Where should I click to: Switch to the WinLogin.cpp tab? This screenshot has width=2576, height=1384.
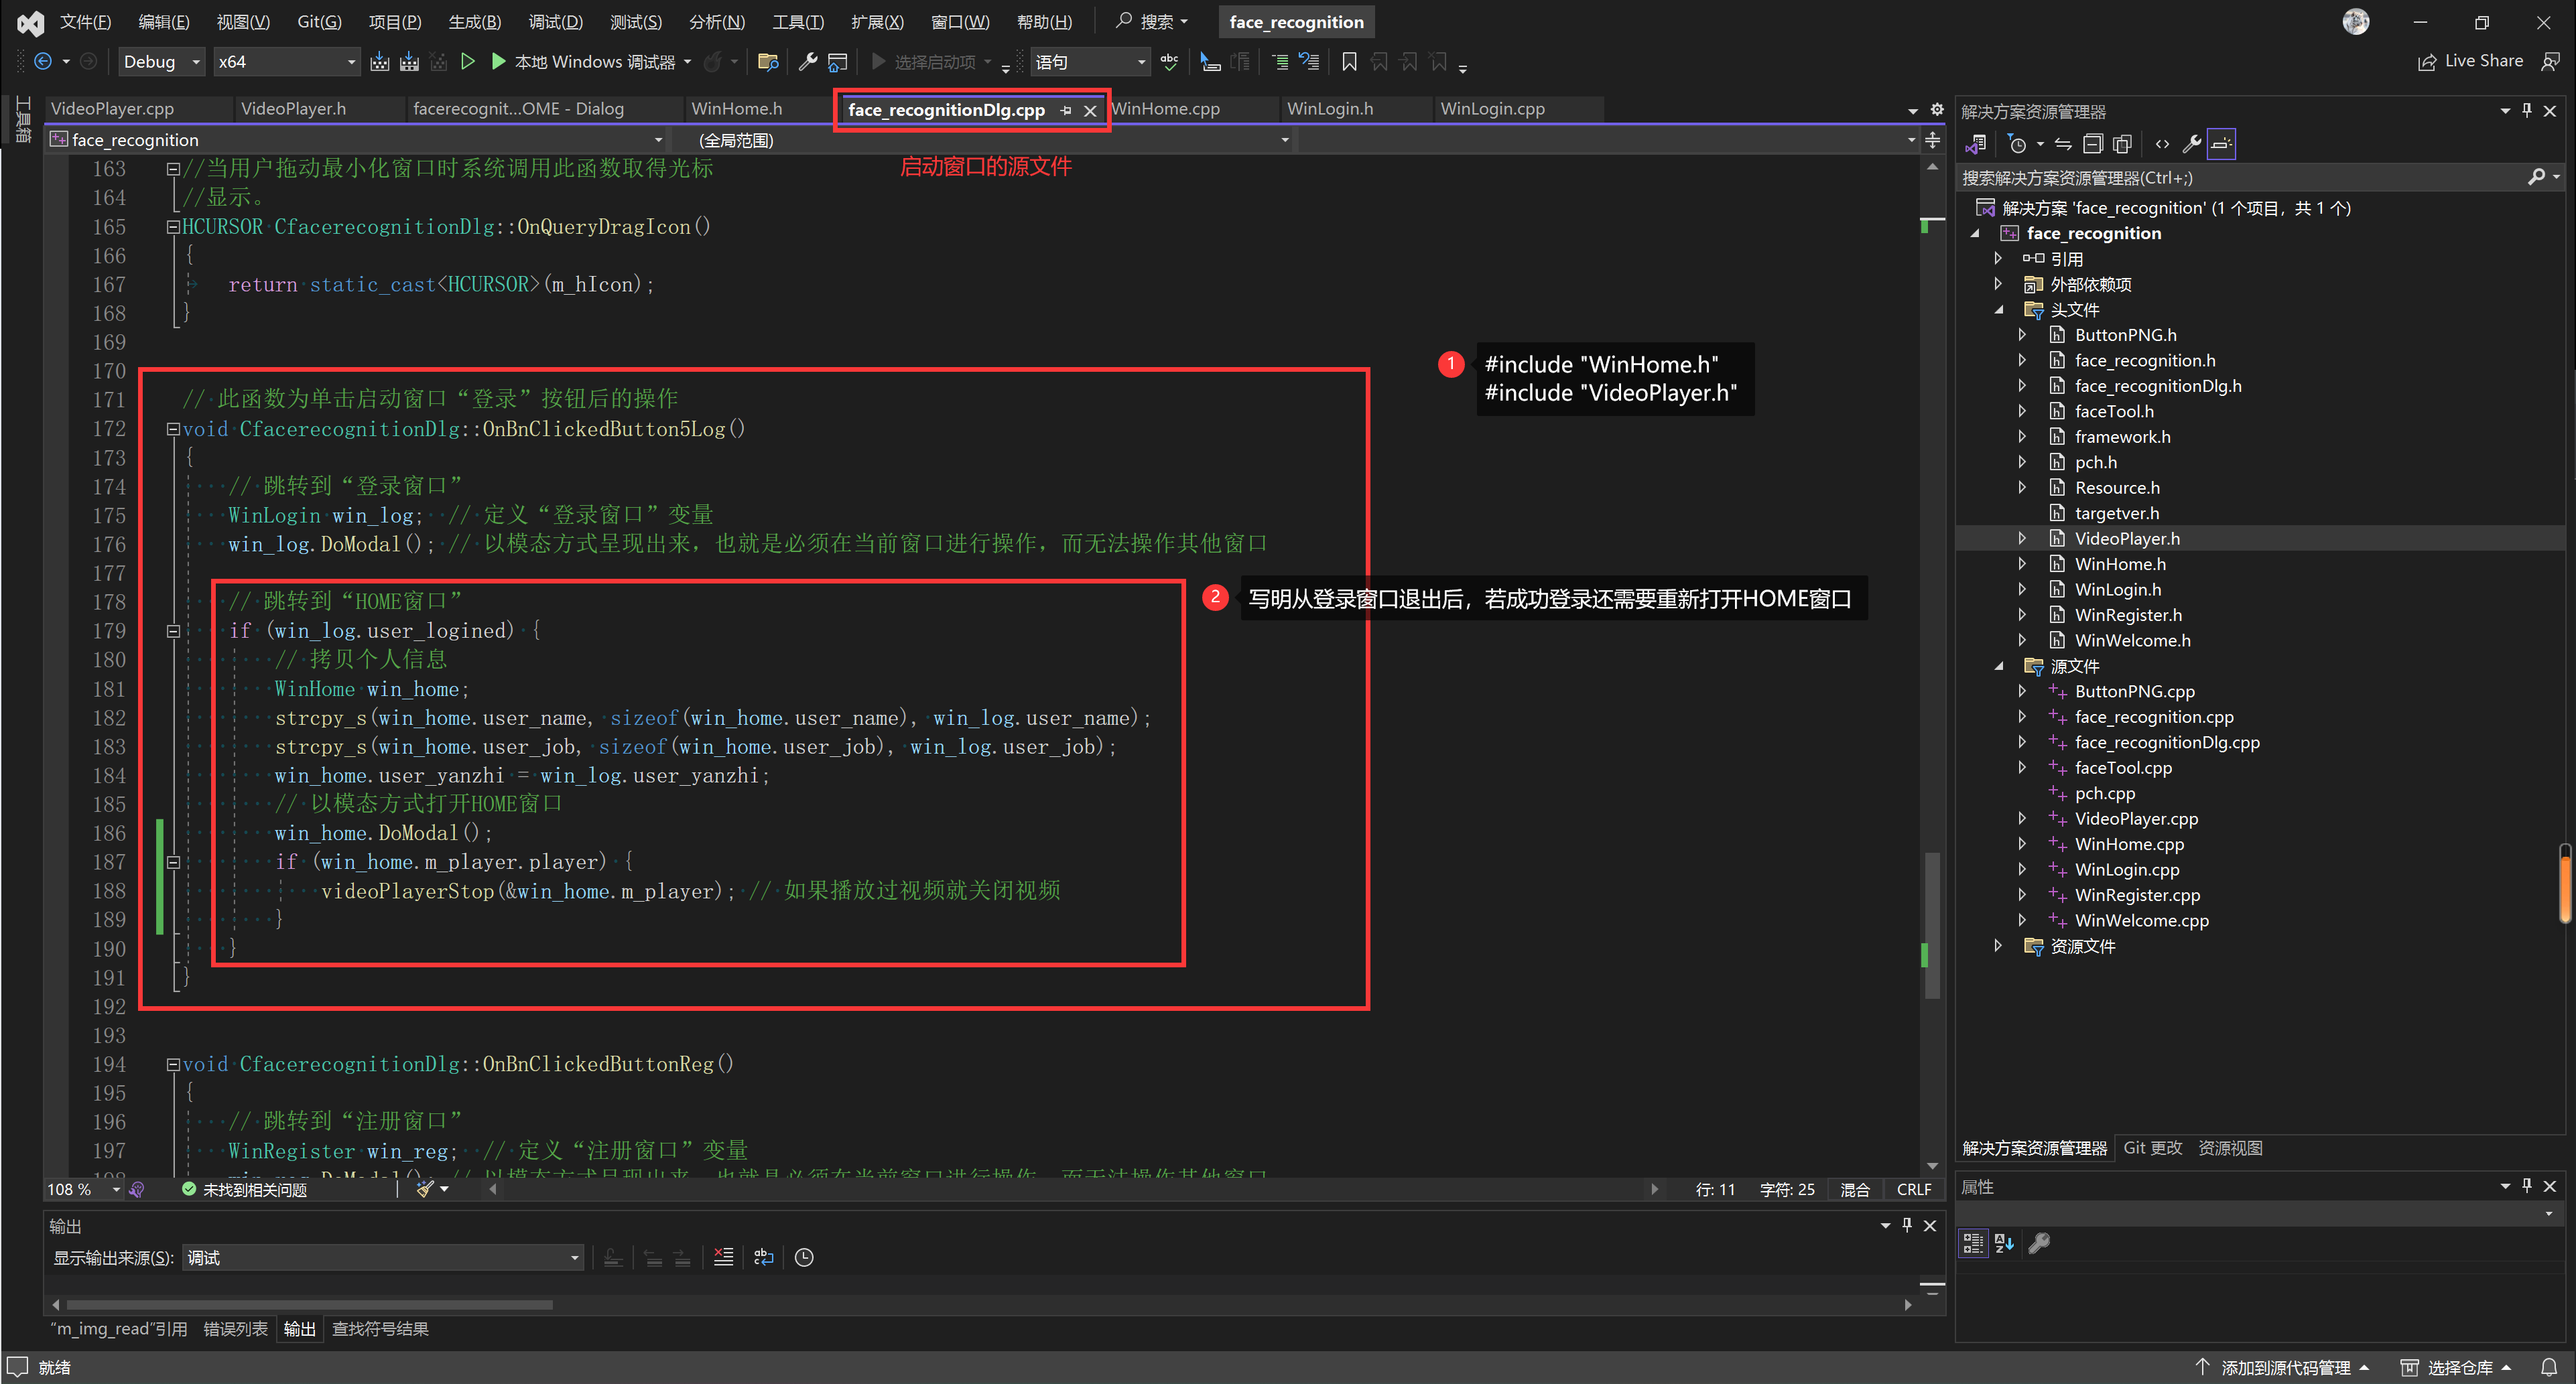(1492, 108)
